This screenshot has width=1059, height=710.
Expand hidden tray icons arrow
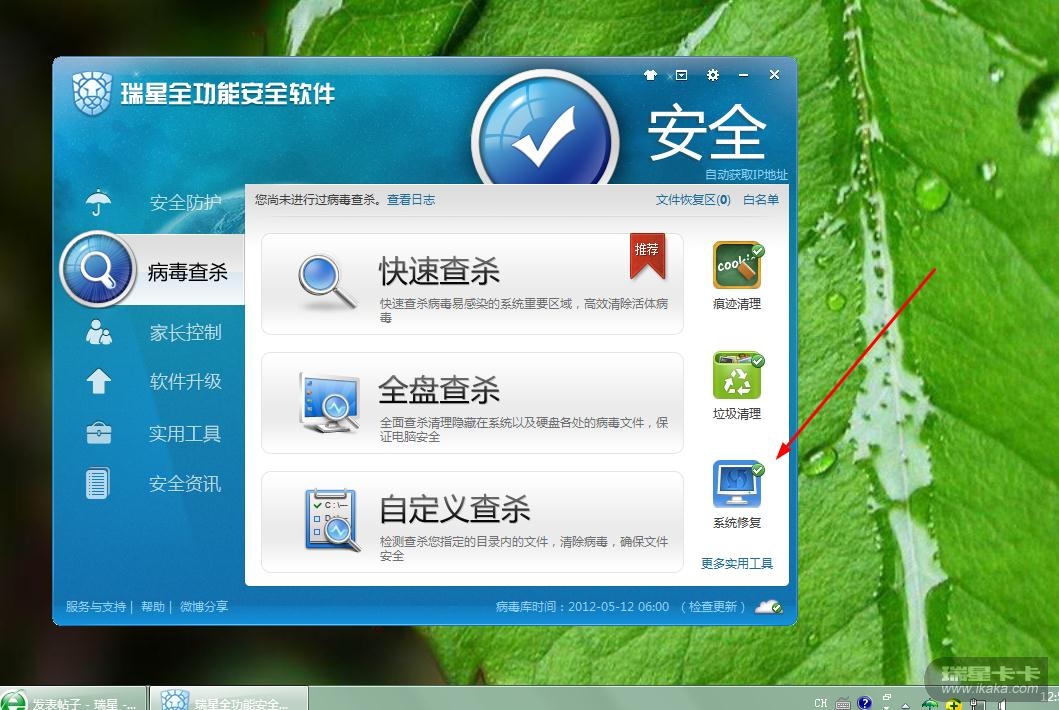pyautogui.click(x=906, y=705)
